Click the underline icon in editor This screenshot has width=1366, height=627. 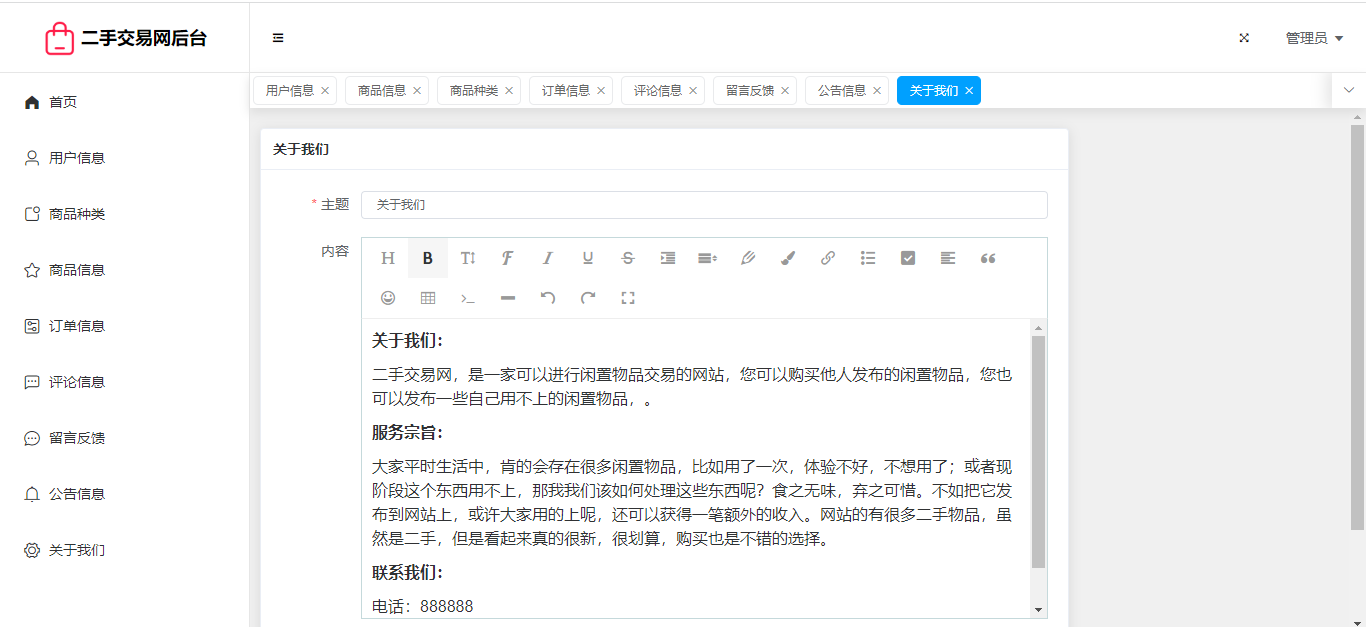point(588,258)
